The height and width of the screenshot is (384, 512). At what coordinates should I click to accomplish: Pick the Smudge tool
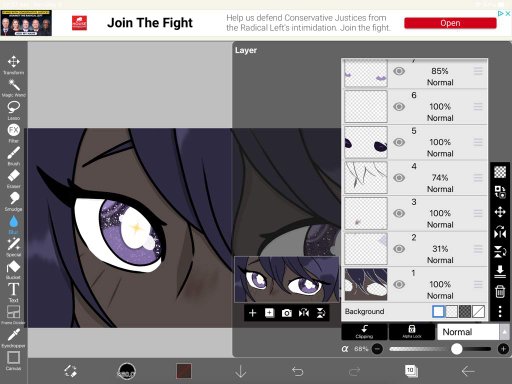click(13, 201)
